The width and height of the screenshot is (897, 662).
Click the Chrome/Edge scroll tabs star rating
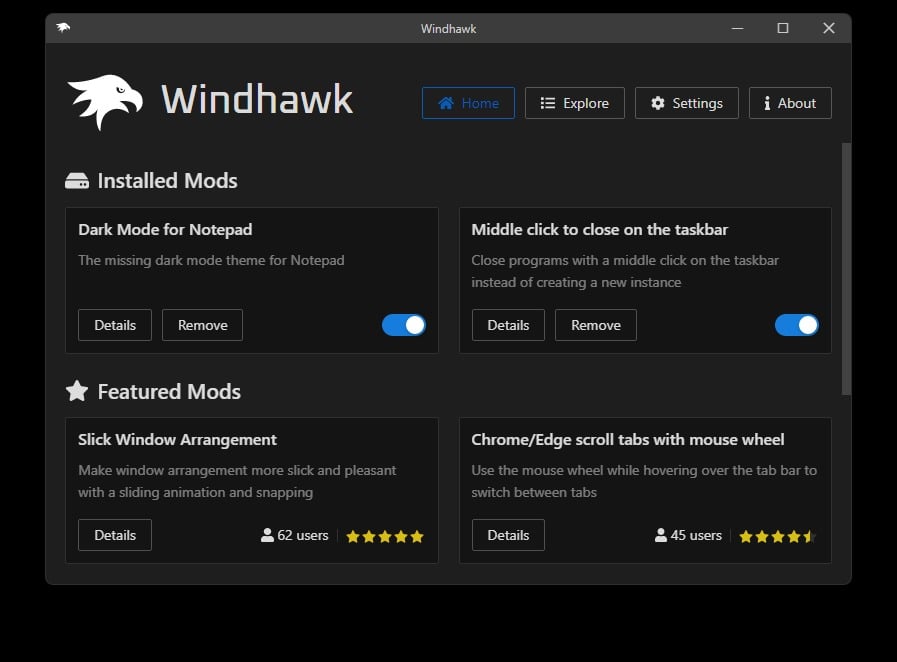tap(777, 536)
